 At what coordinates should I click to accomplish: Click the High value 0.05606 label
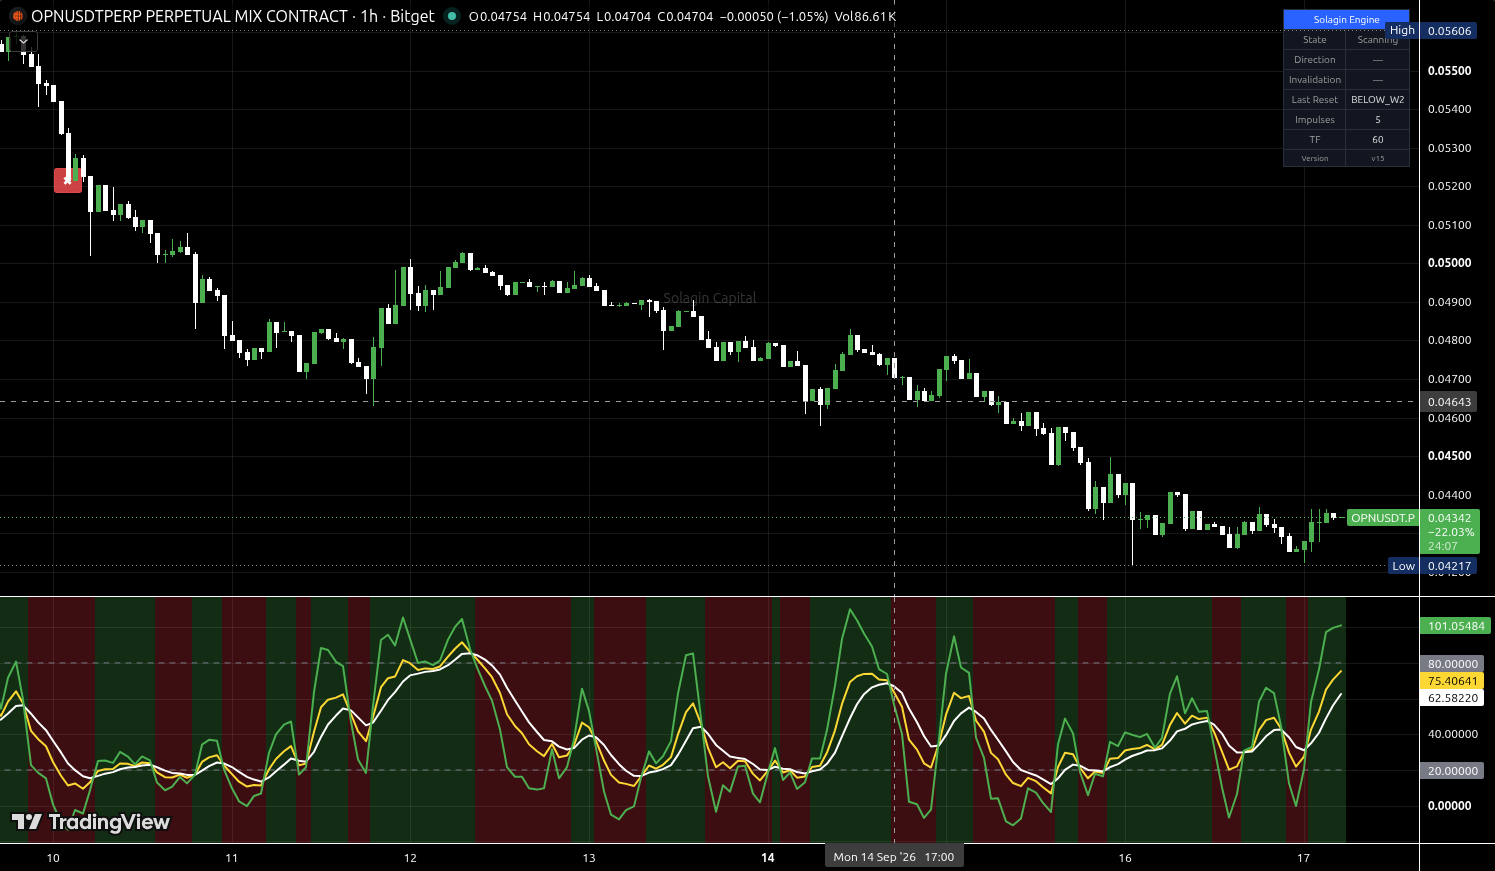(x=1449, y=31)
